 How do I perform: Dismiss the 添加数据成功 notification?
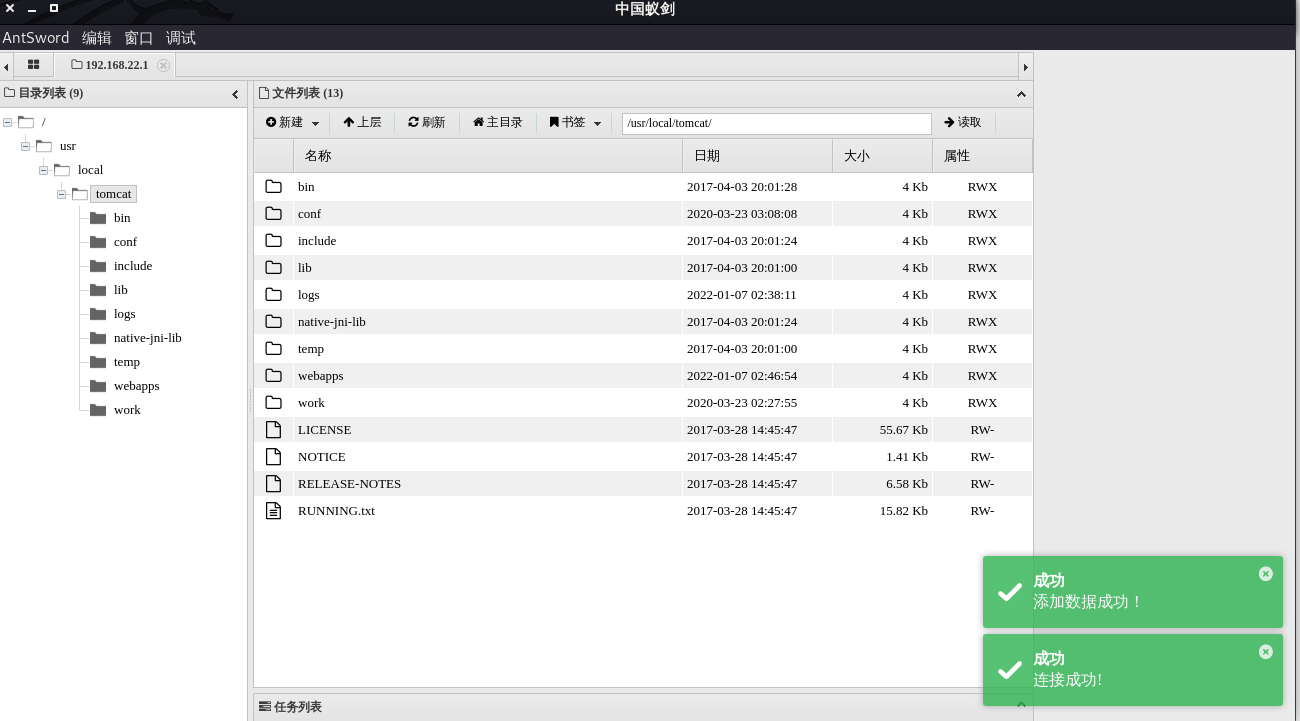(1266, 573)
